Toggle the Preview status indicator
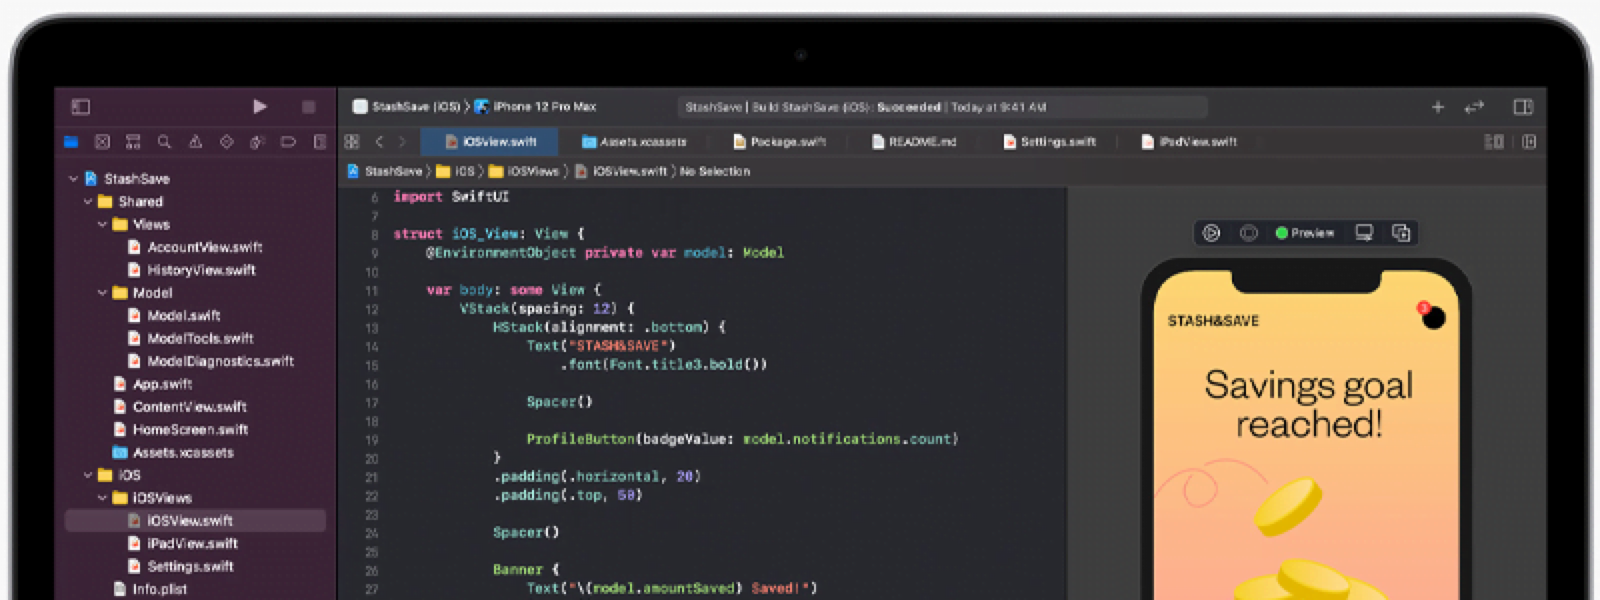Image resolution: width=1600 pixels, height=600 pixels. (x=1305, y=233)
